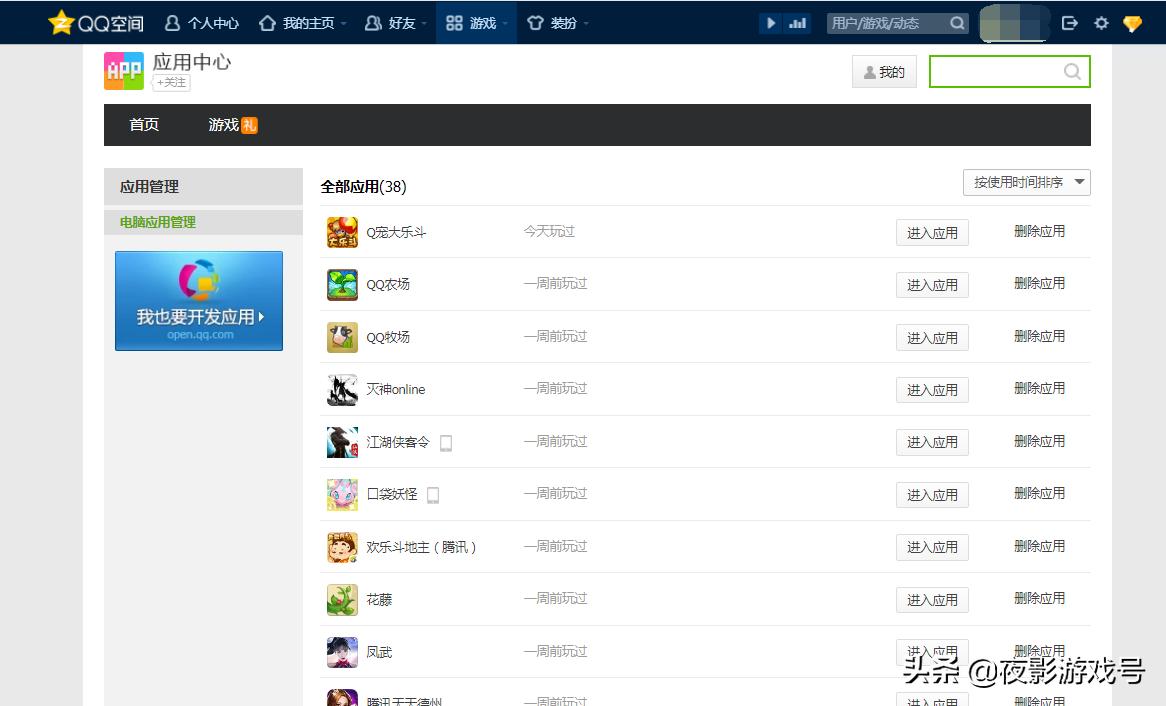Click 删除应用 for 灭神online

[x=1039, y=388]
